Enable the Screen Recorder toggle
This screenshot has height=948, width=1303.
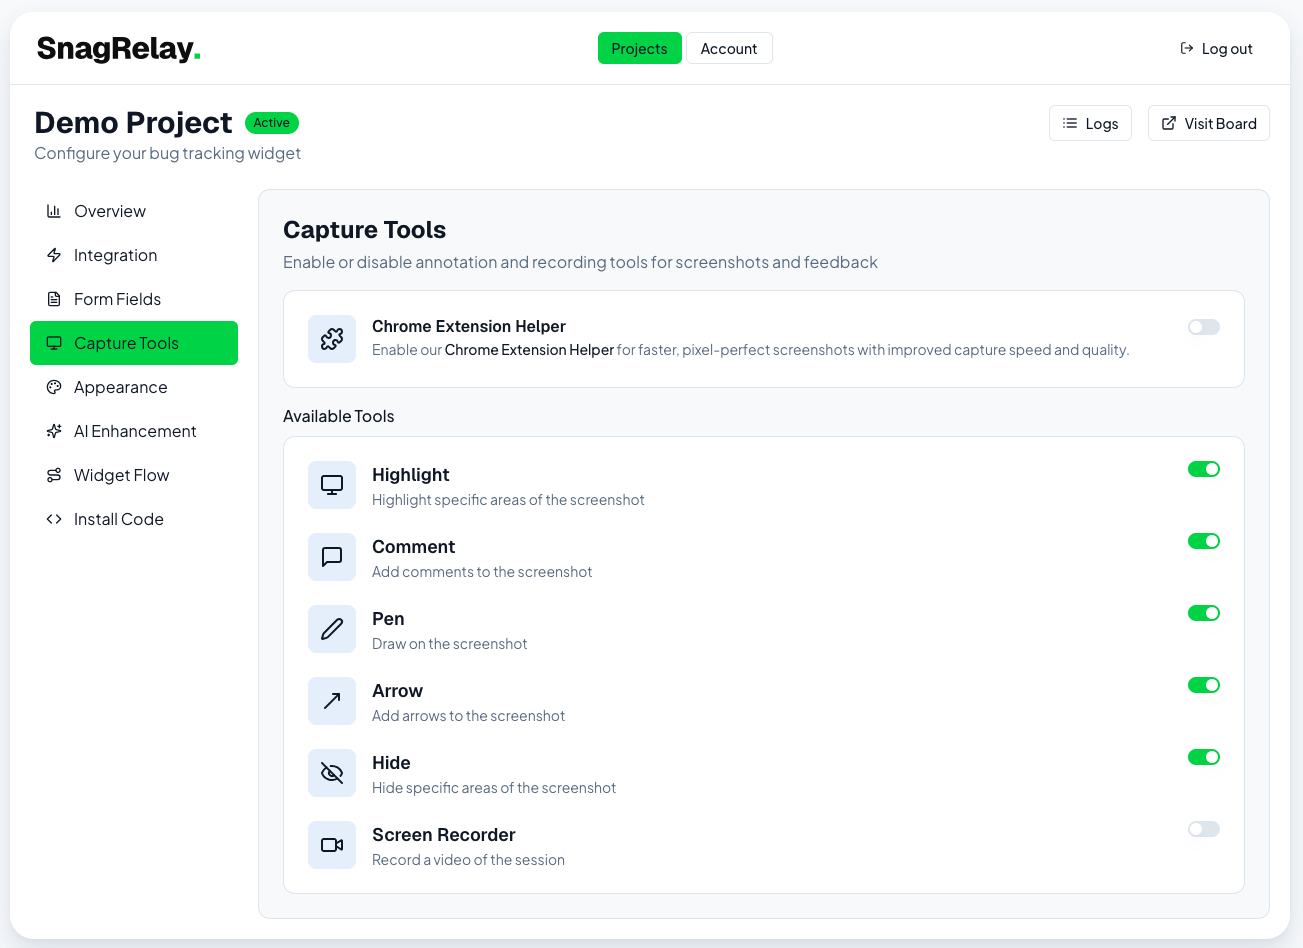(1204, 829)
